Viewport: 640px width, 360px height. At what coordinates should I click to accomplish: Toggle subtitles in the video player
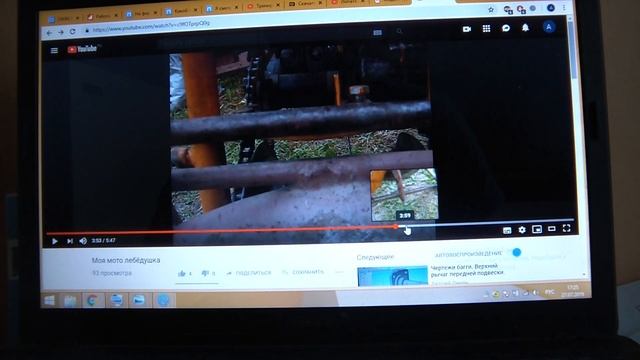point(507,231)
